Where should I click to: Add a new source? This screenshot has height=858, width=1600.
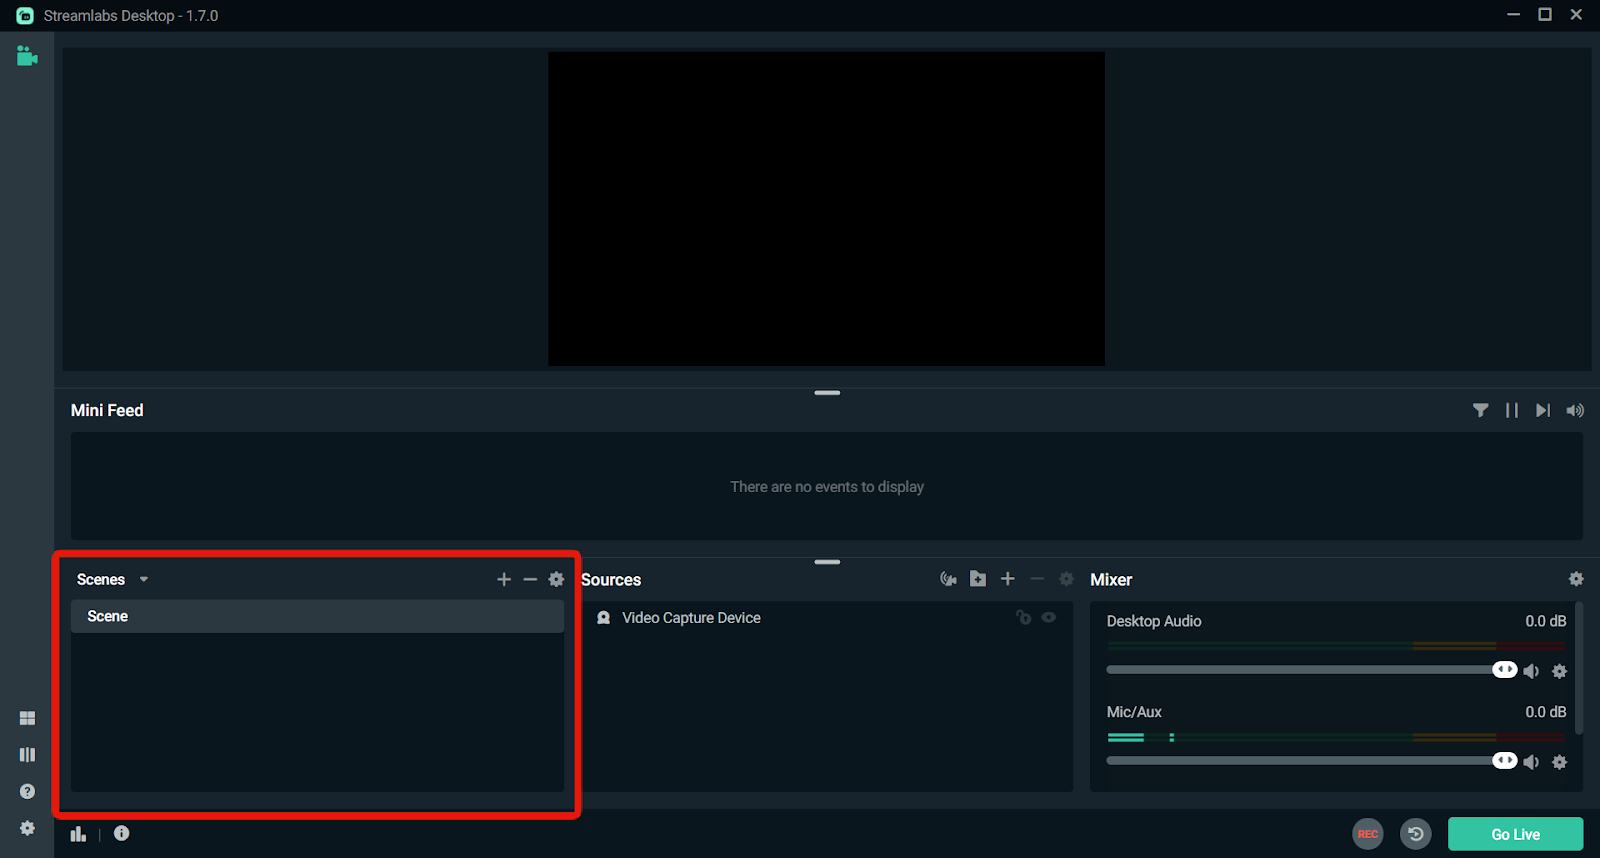pyautogui.click(x=1008, y=579)
